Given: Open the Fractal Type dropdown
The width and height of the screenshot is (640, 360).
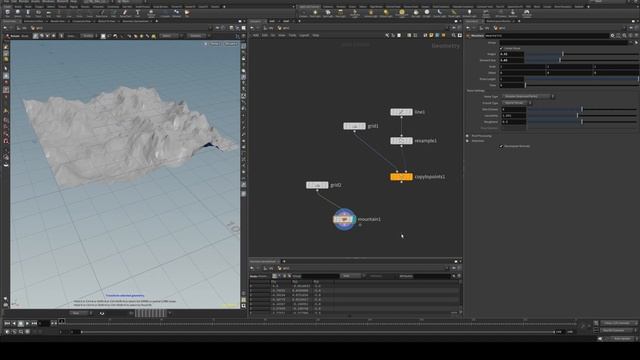Looking at the screenshot, I should click(x=517, y=103).
